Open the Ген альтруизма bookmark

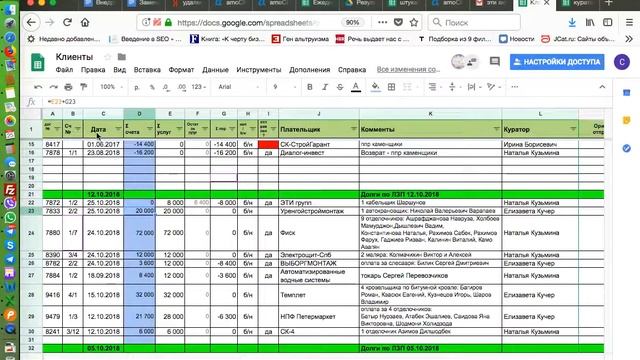[x=300, y=39]
